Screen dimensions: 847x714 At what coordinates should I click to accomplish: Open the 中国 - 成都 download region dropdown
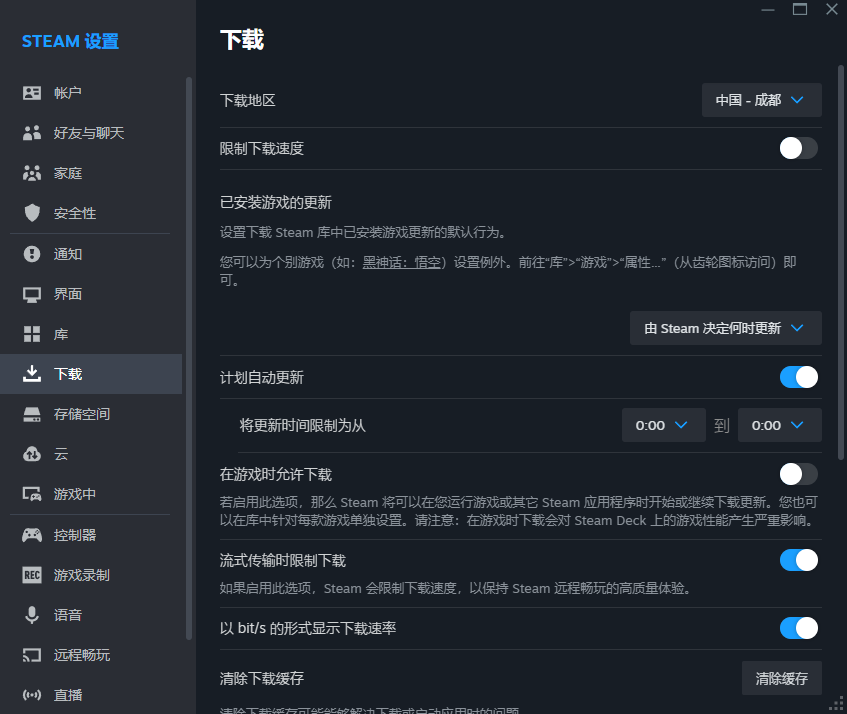pyautogui.click(x=761, y=100)
